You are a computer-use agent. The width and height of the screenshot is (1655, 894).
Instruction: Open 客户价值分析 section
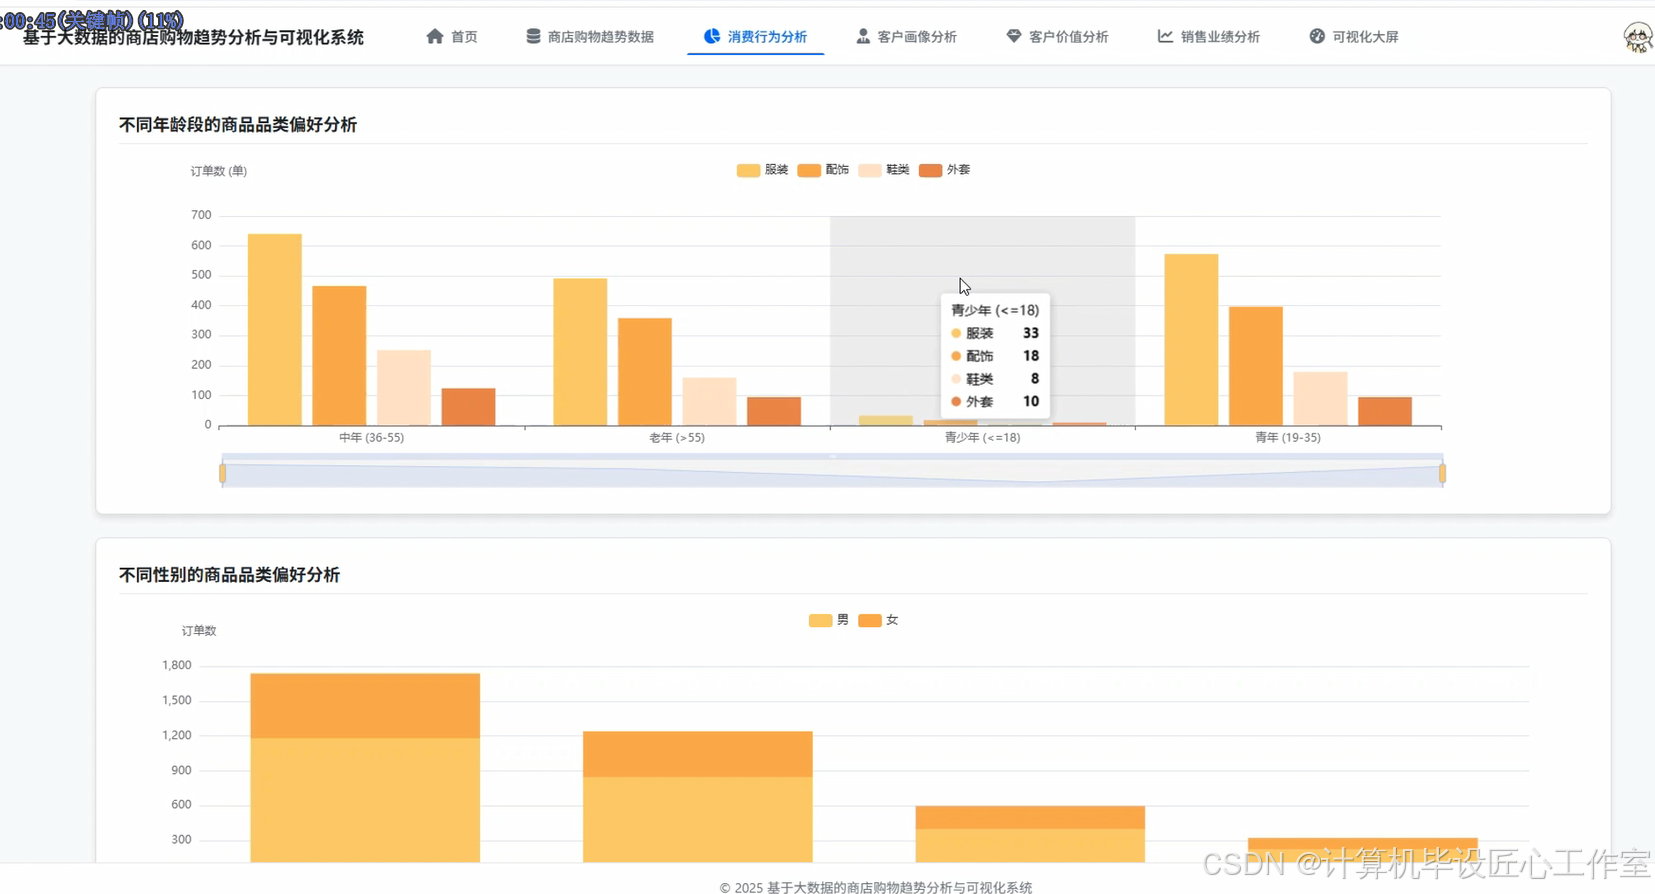pos(1058,36)
